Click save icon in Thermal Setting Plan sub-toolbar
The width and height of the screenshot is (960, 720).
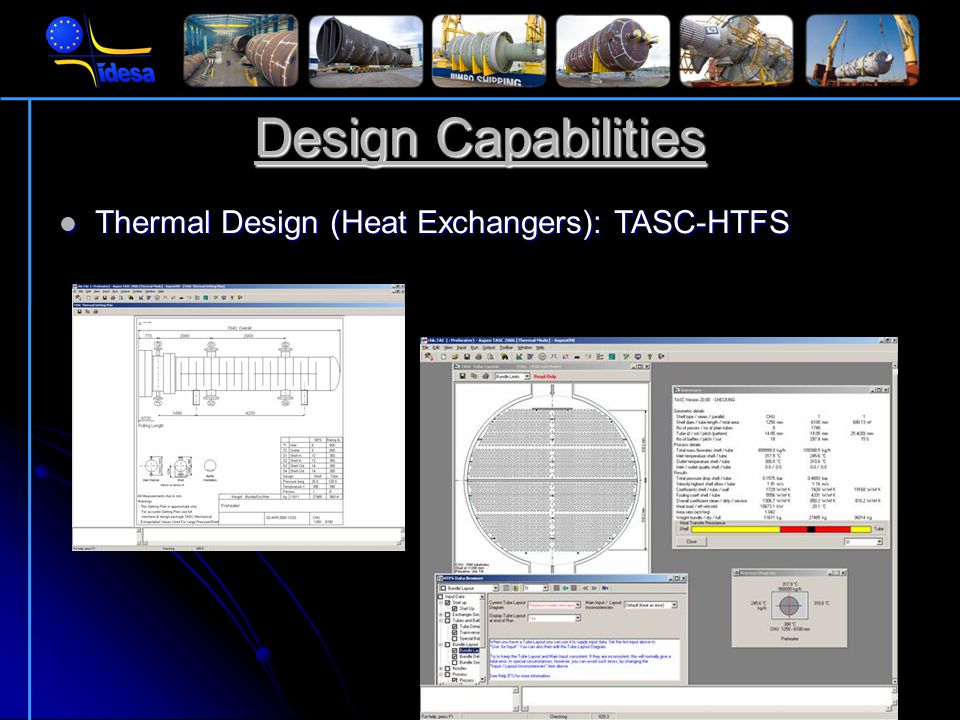[x=80, y=312]
